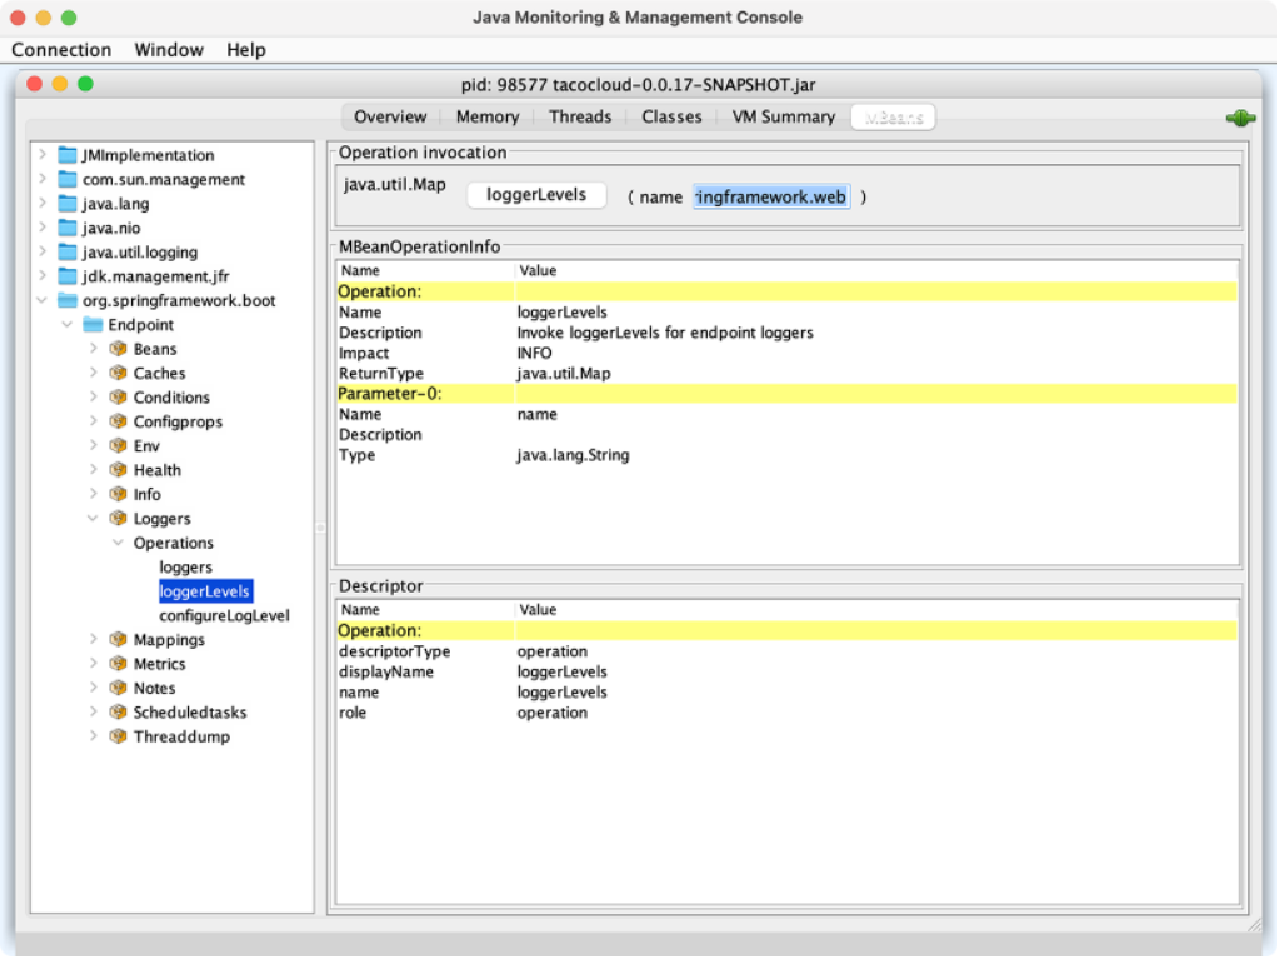Expand the Health tree node
Viewport: 1277px width, 956px height.
(93, 470)
